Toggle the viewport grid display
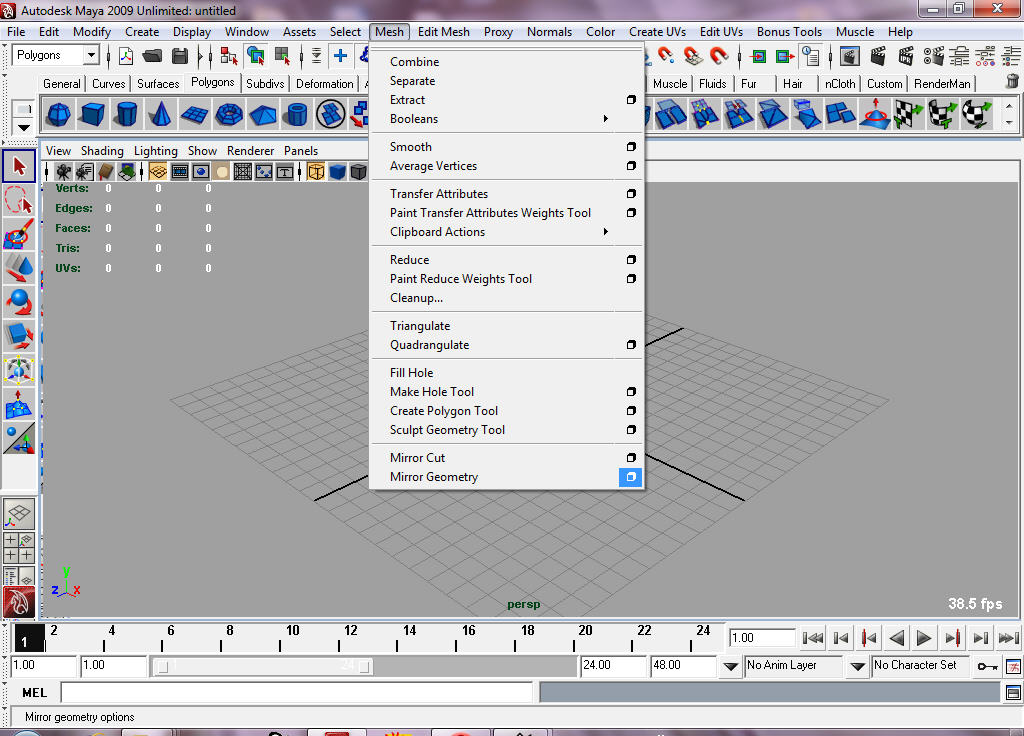 (x=158, y=172)
